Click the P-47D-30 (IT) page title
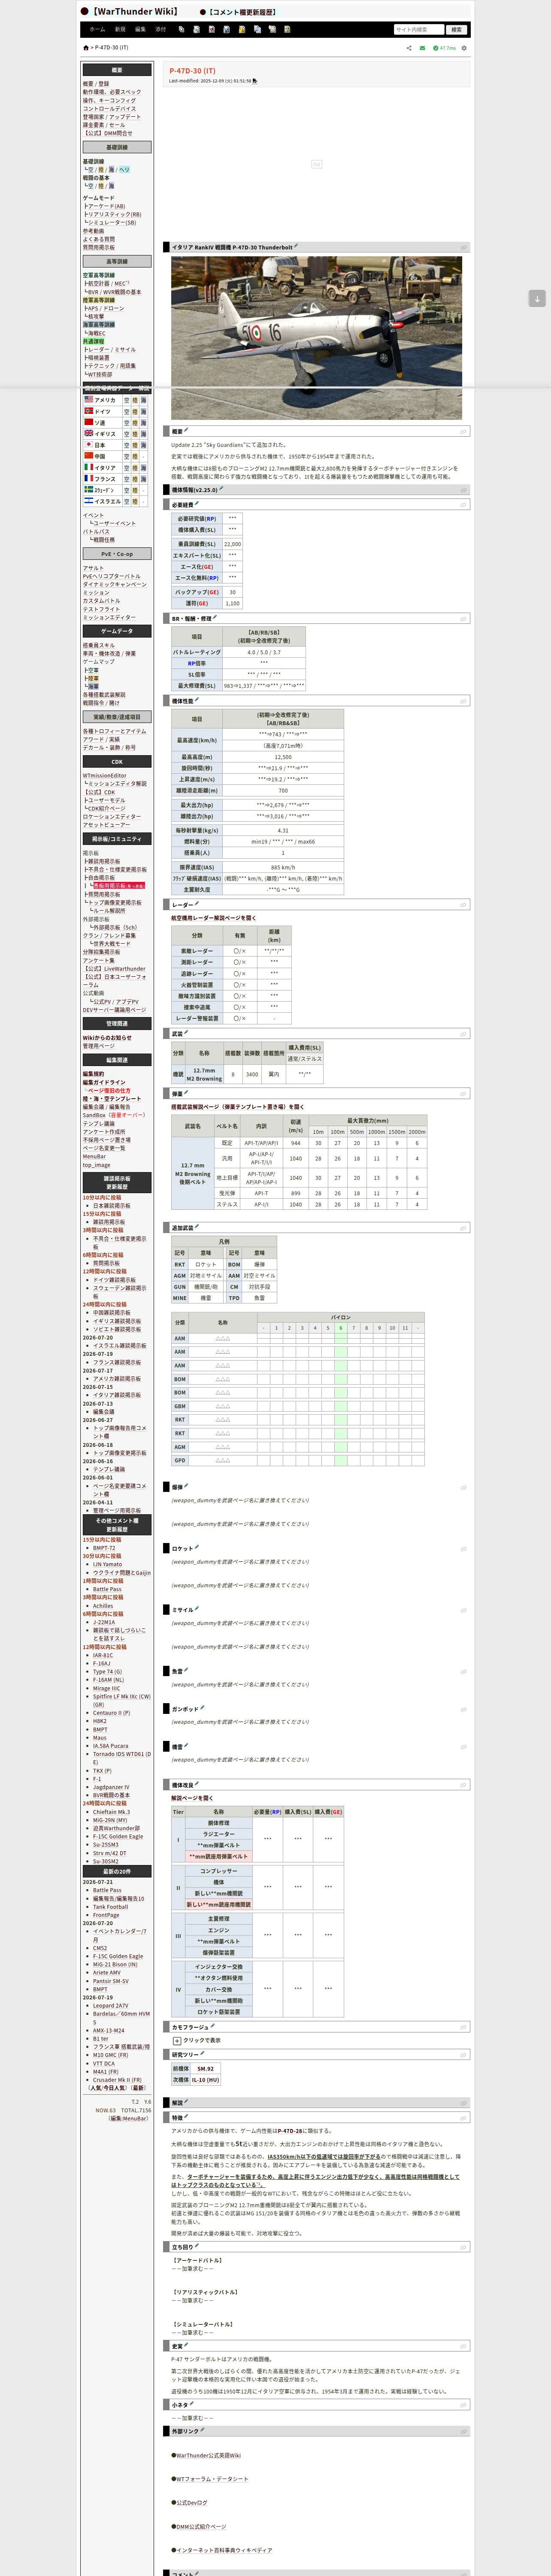 tap(192, 71)
